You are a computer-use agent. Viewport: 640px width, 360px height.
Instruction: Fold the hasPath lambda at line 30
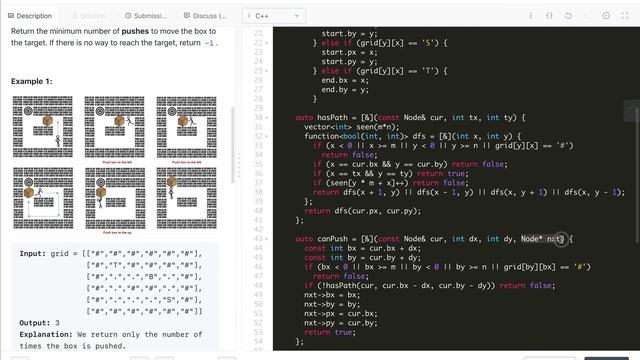[267, 118]
